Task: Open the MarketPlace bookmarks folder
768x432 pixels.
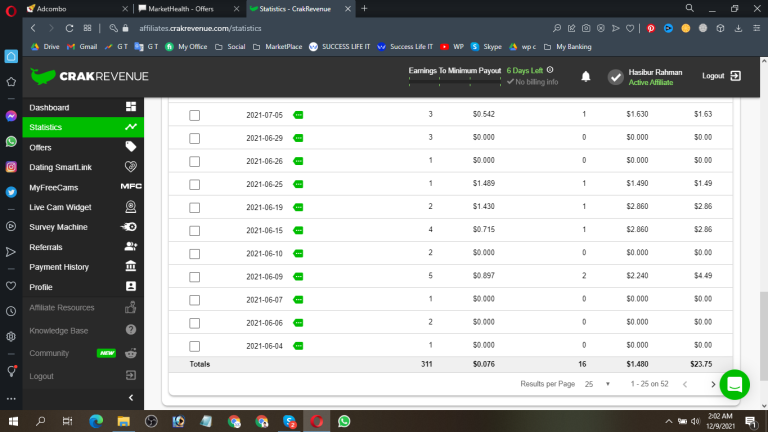Action: click(277, 47)
